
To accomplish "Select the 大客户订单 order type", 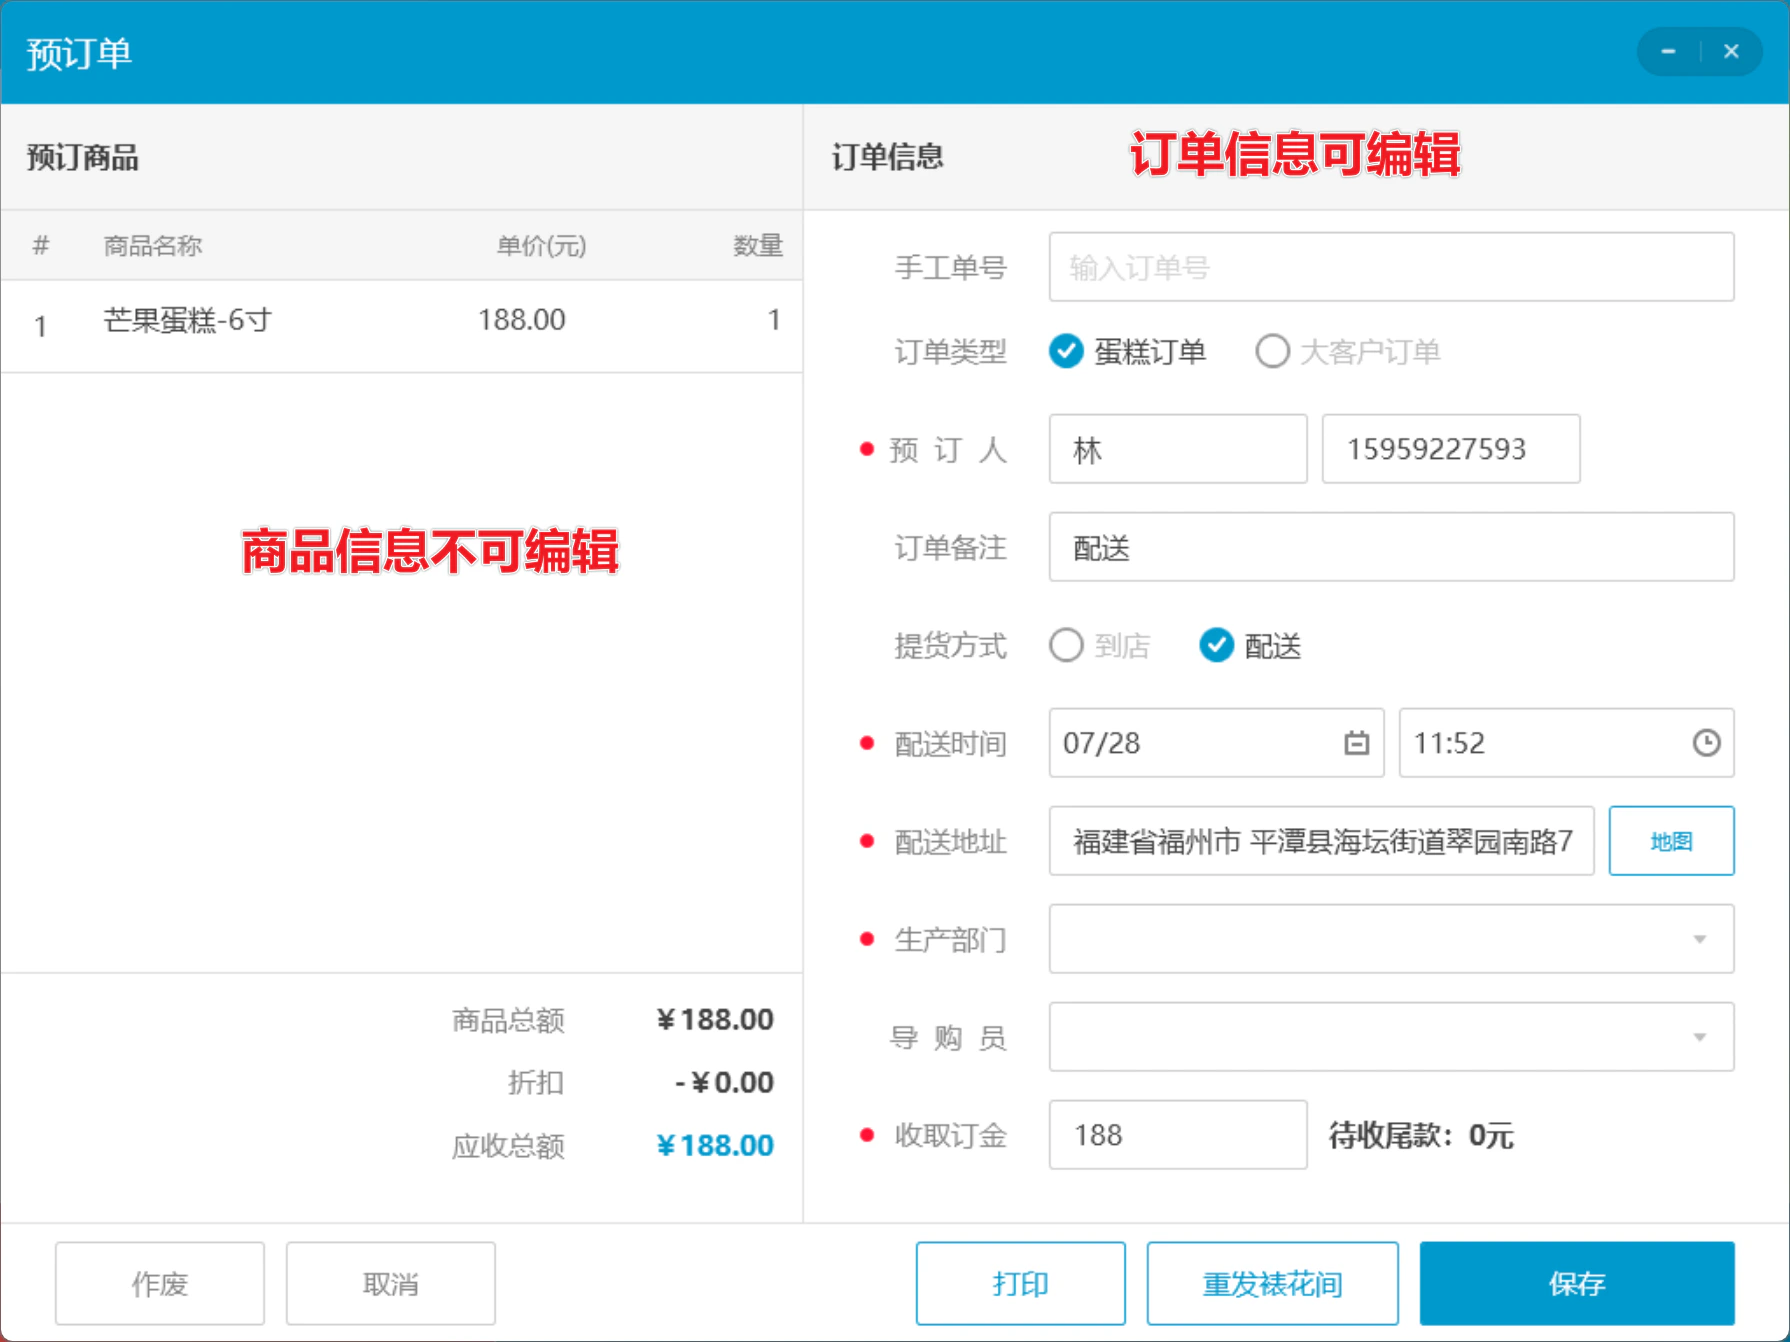I will tap(1347, 351).
